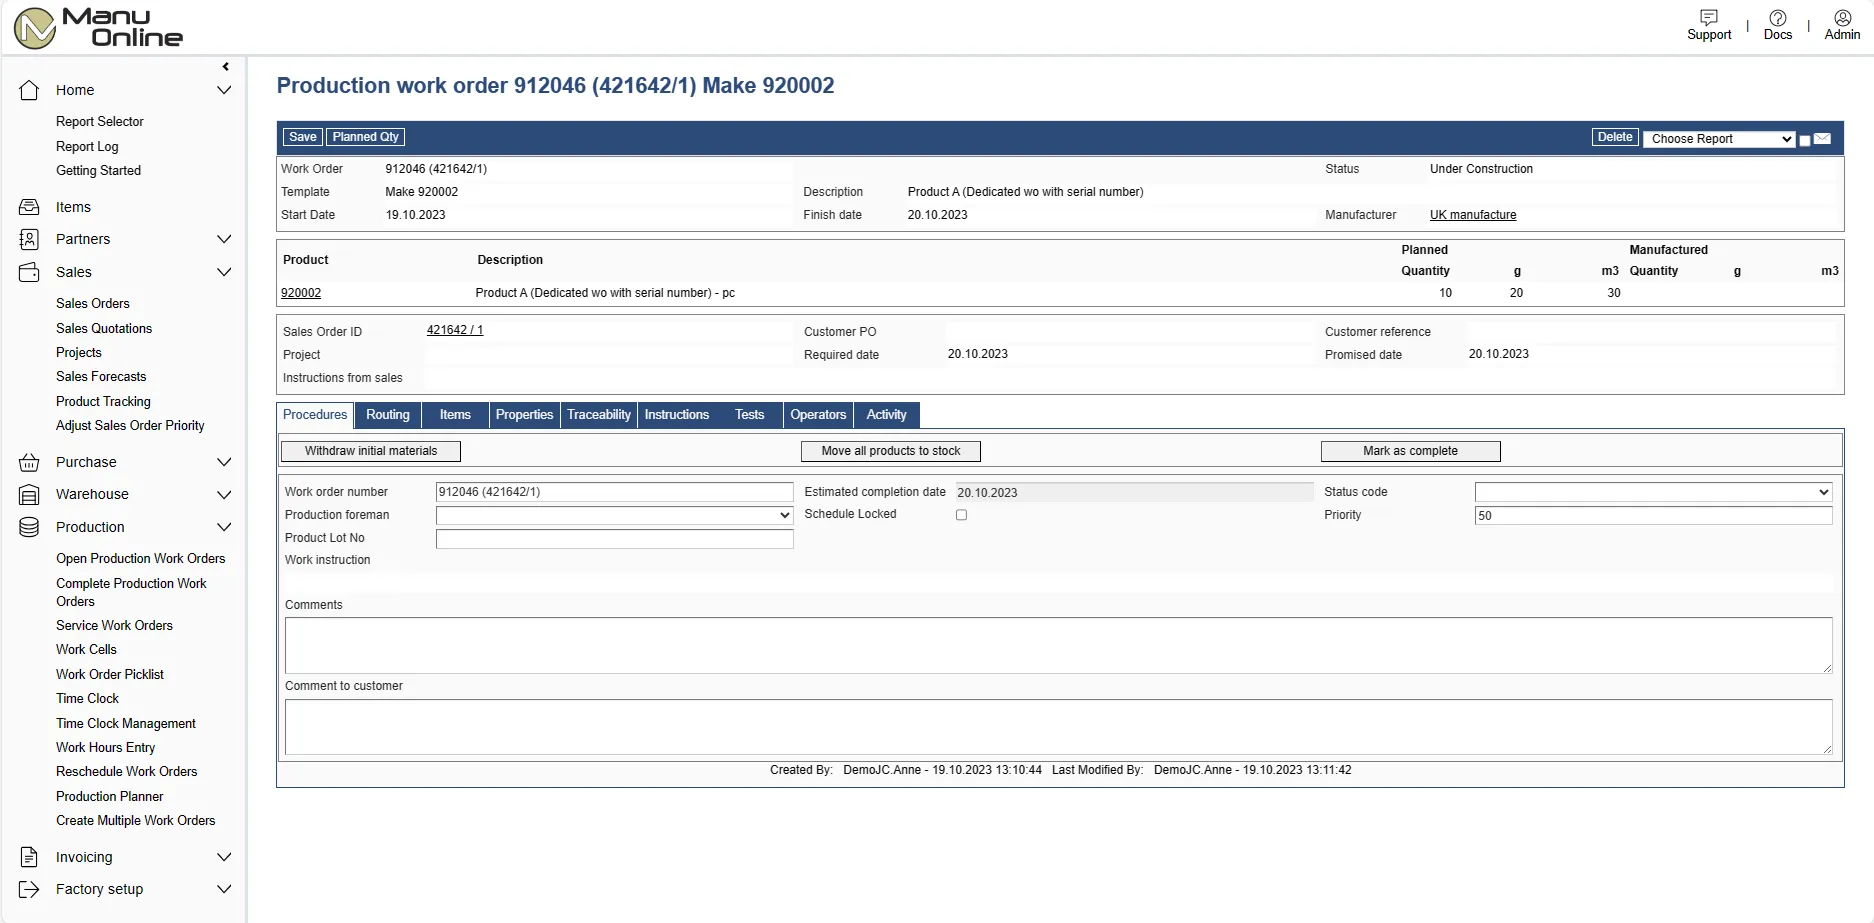Image resolution: width=1874 pixels, height=923 pixels.
Task: Click the Sales wallet icon
Action: [x=29, y=272]
